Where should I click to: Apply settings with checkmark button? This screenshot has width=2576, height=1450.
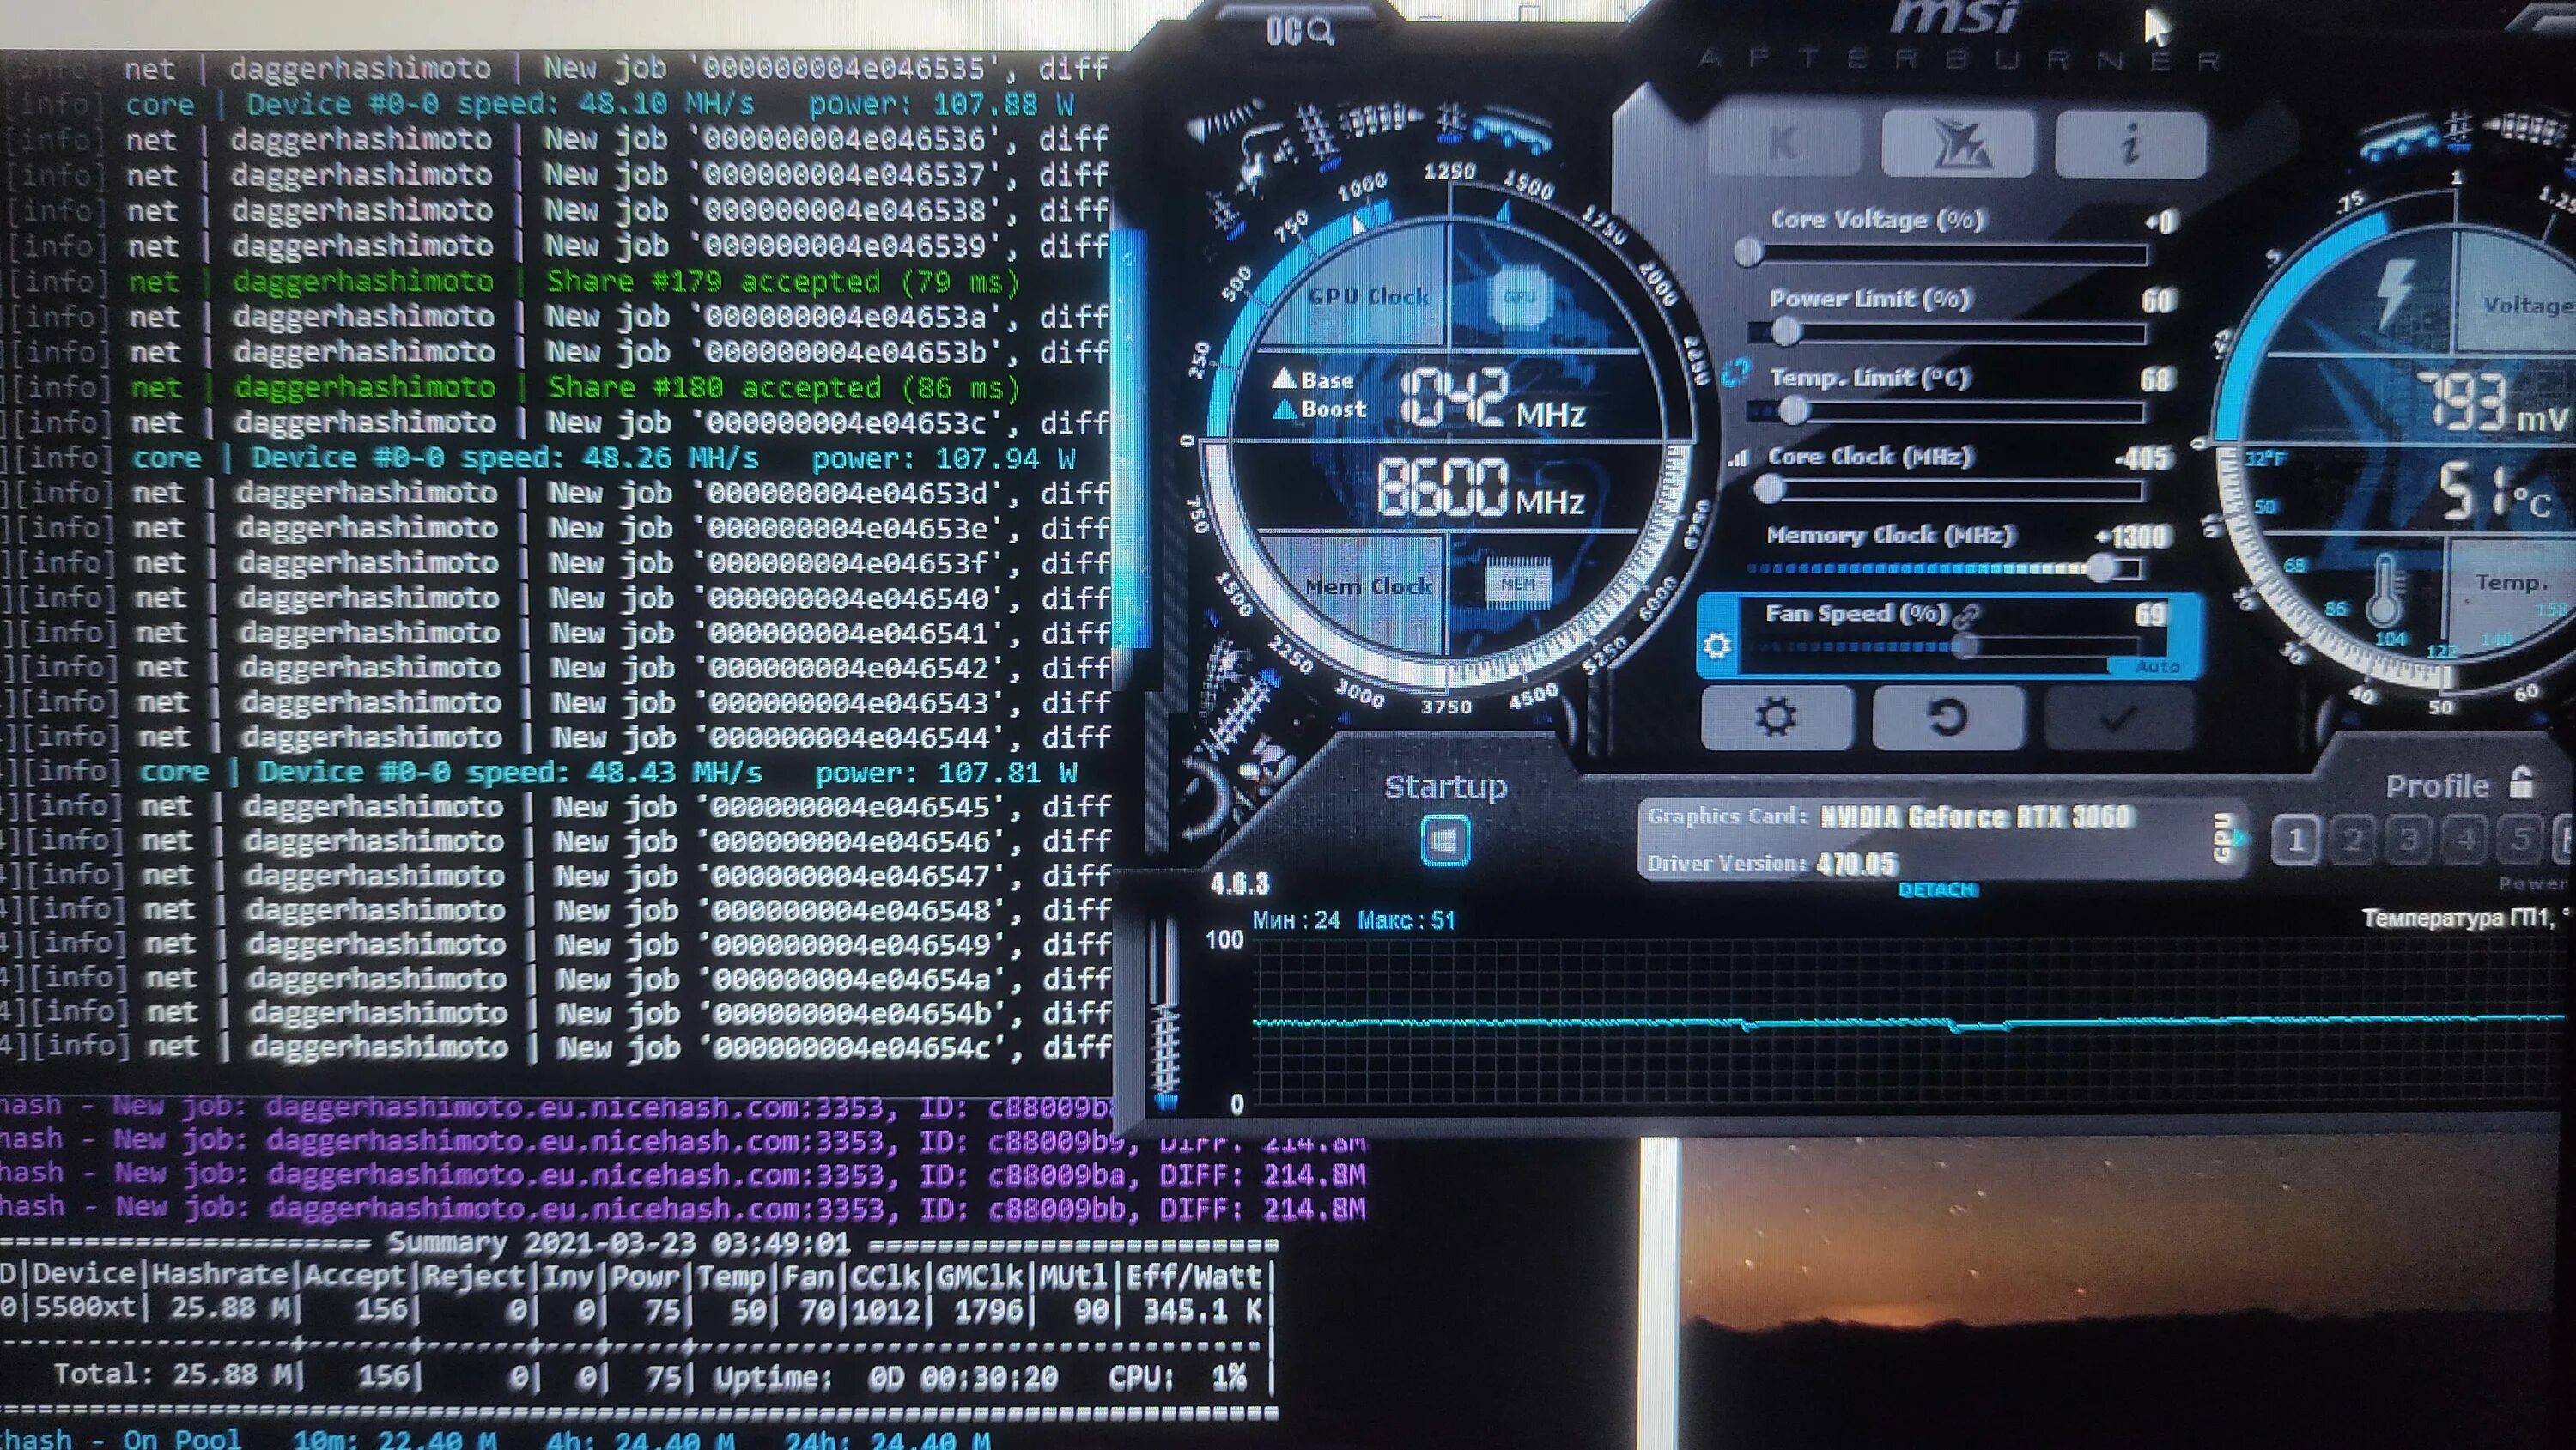click(2118, 717)
